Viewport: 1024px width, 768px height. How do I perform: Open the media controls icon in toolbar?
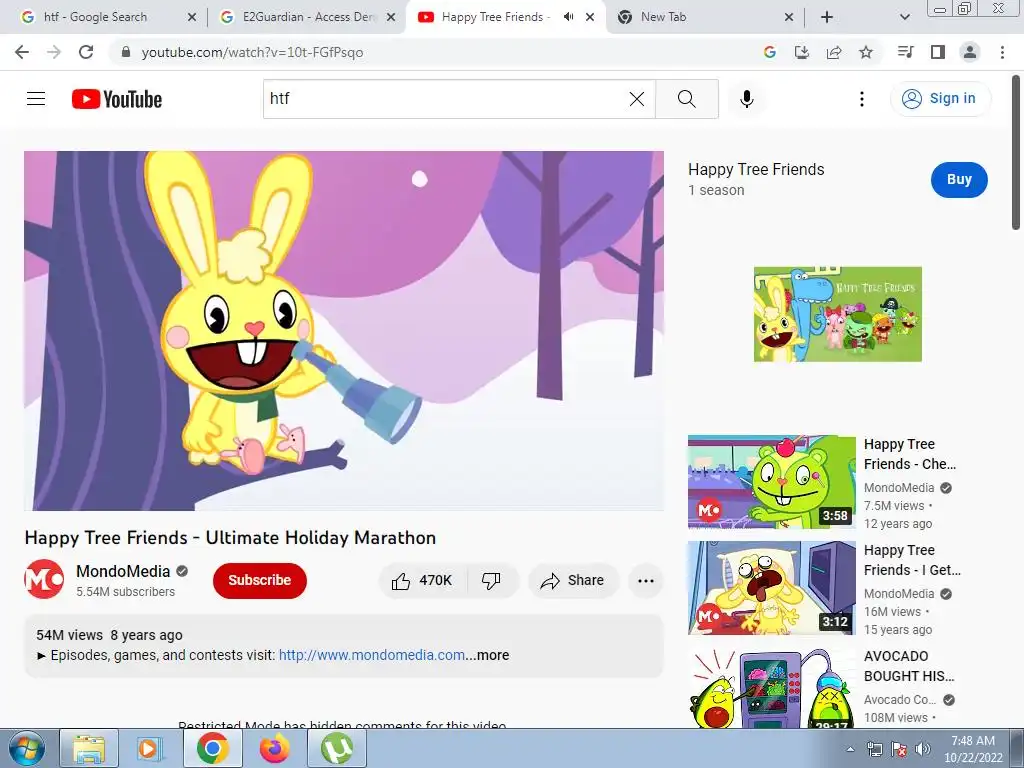(x=905, y=52)
